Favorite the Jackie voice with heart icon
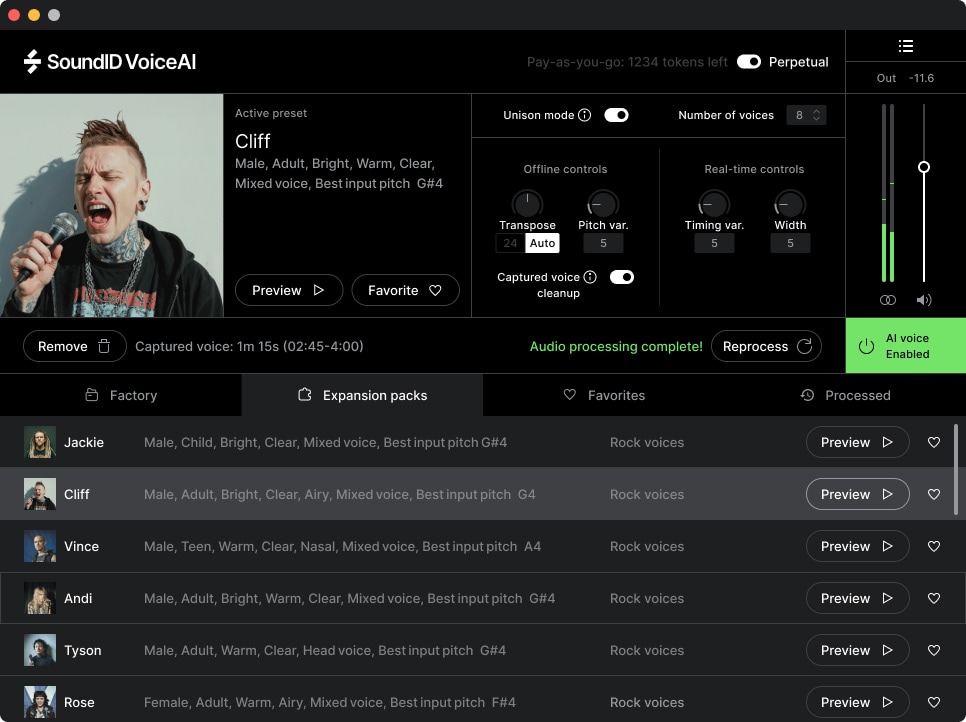Image resolution: width=966 pixels, height=722 pixels. click(934, 442)
